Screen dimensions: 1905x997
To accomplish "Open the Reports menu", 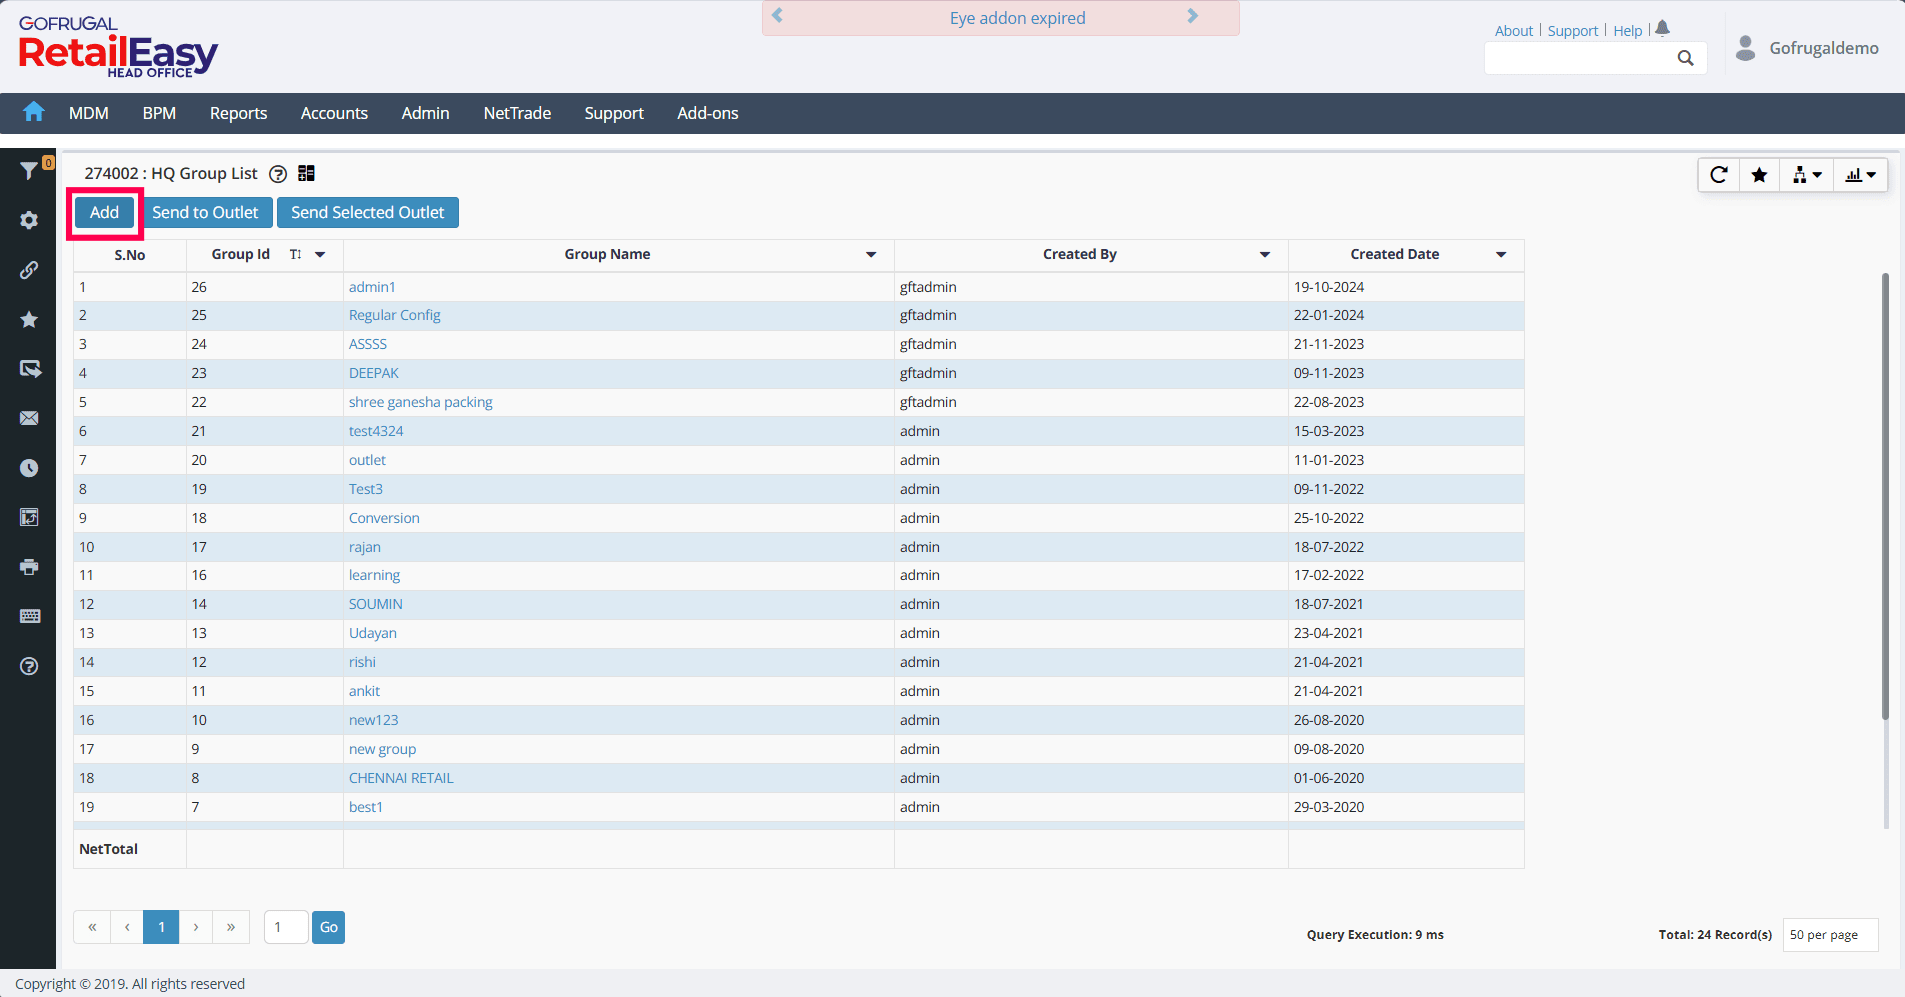I will pyautogui.click(x=238, y=113).
